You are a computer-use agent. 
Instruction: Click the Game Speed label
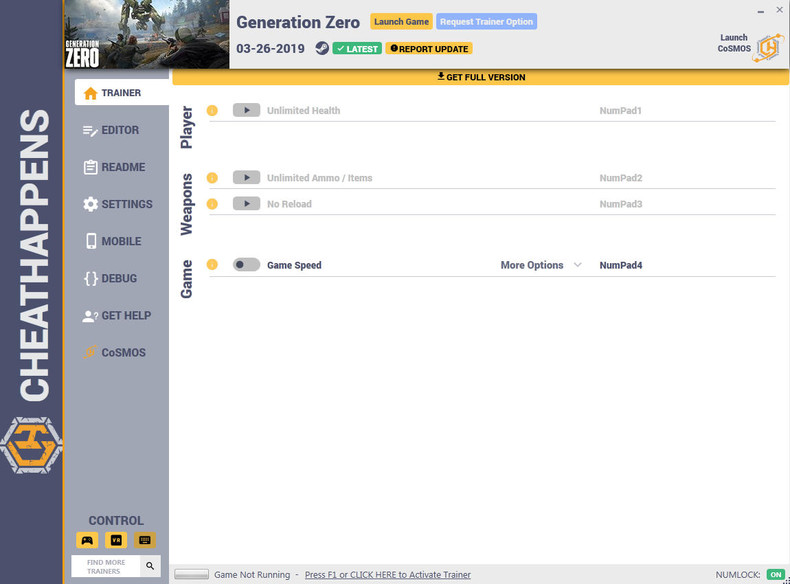(294, 265)
